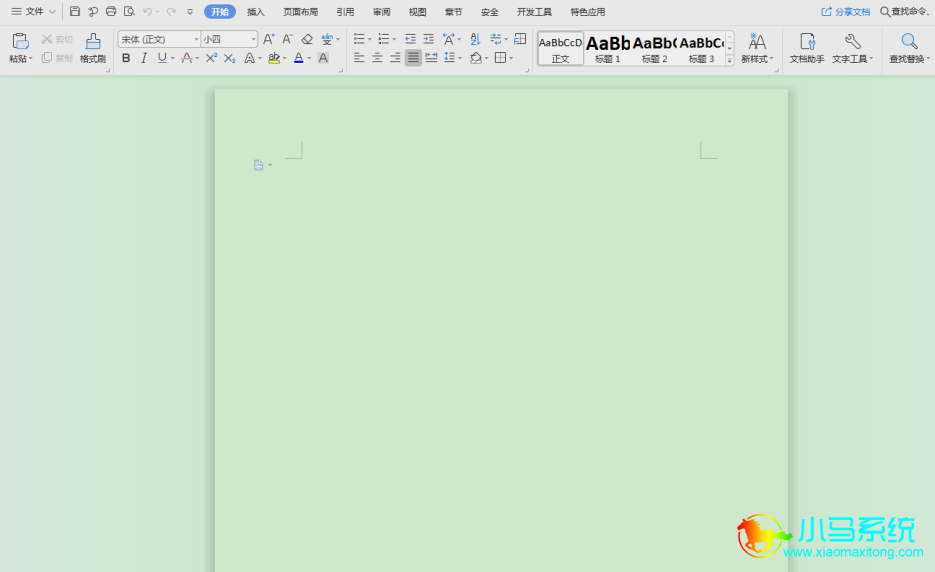
Task: Click the Numbered List icon
Action: click(x=383, y=39)
